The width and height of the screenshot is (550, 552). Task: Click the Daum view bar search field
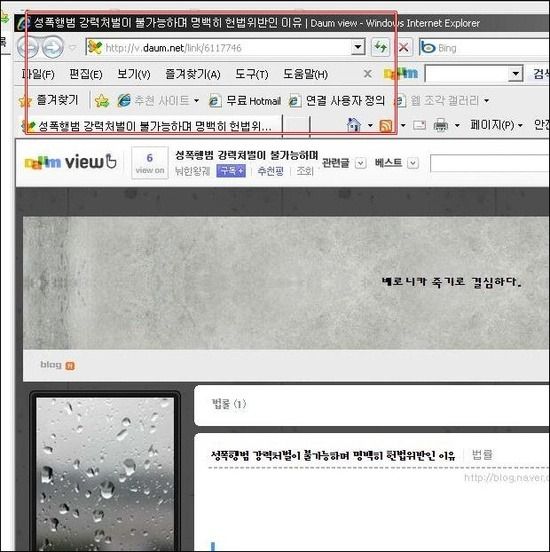(489, 164)
